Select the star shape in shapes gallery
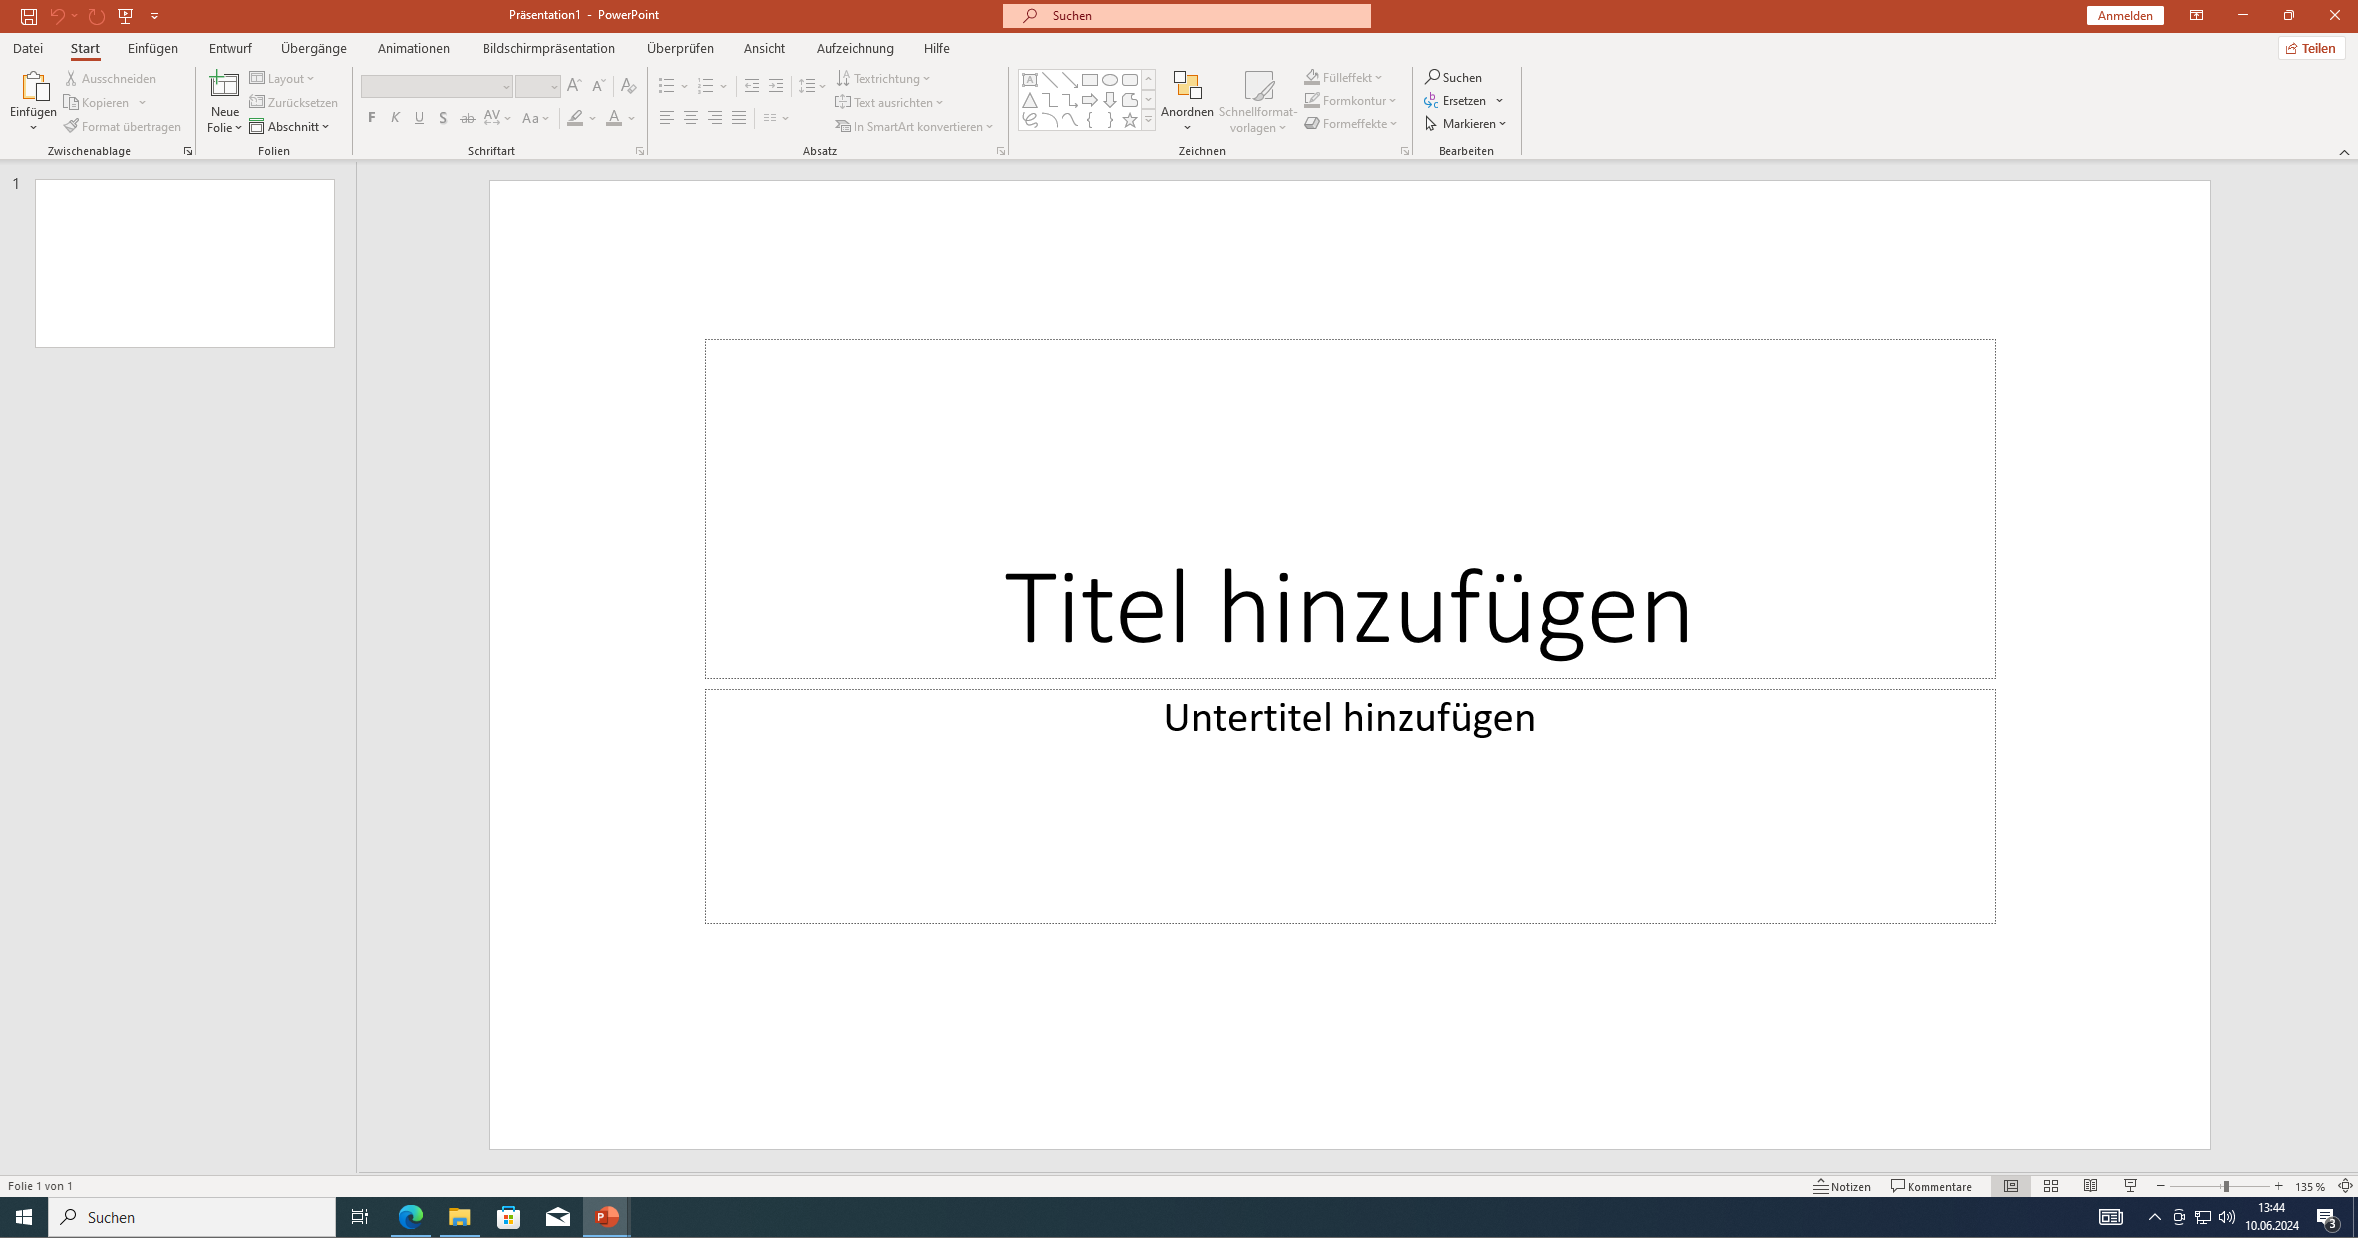2358x1238 pixels. (x=1130, y=120)
